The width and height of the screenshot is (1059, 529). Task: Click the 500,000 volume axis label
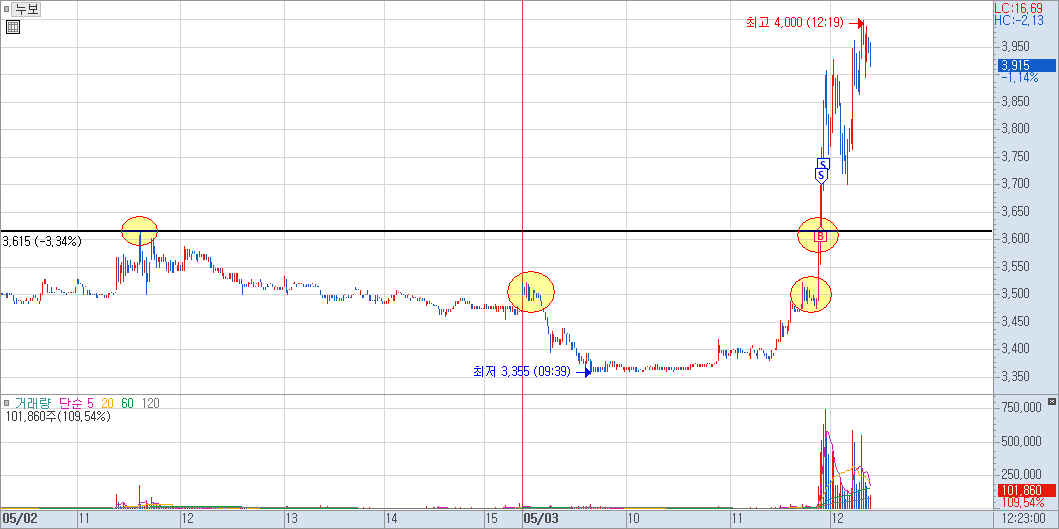[x=1019, y=441]
